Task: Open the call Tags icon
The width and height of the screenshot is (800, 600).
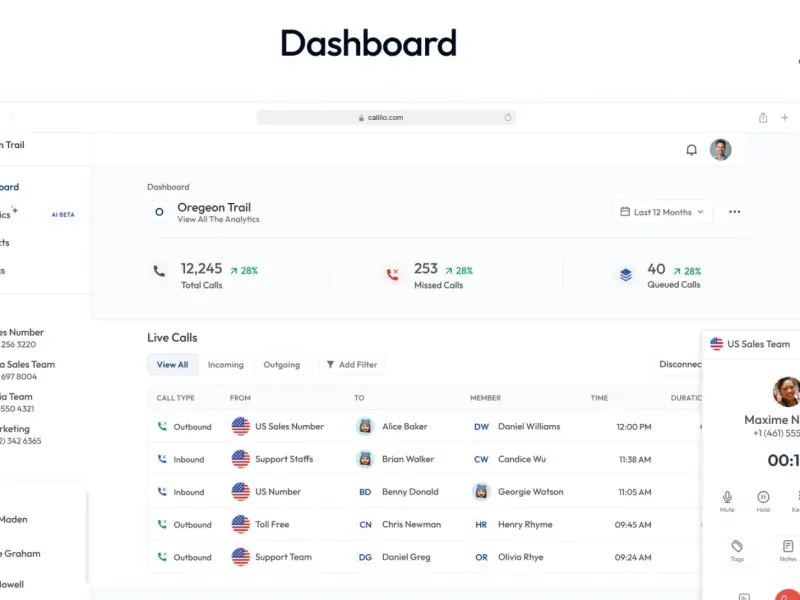Action: pyautogui.click(x=737, y=551)
